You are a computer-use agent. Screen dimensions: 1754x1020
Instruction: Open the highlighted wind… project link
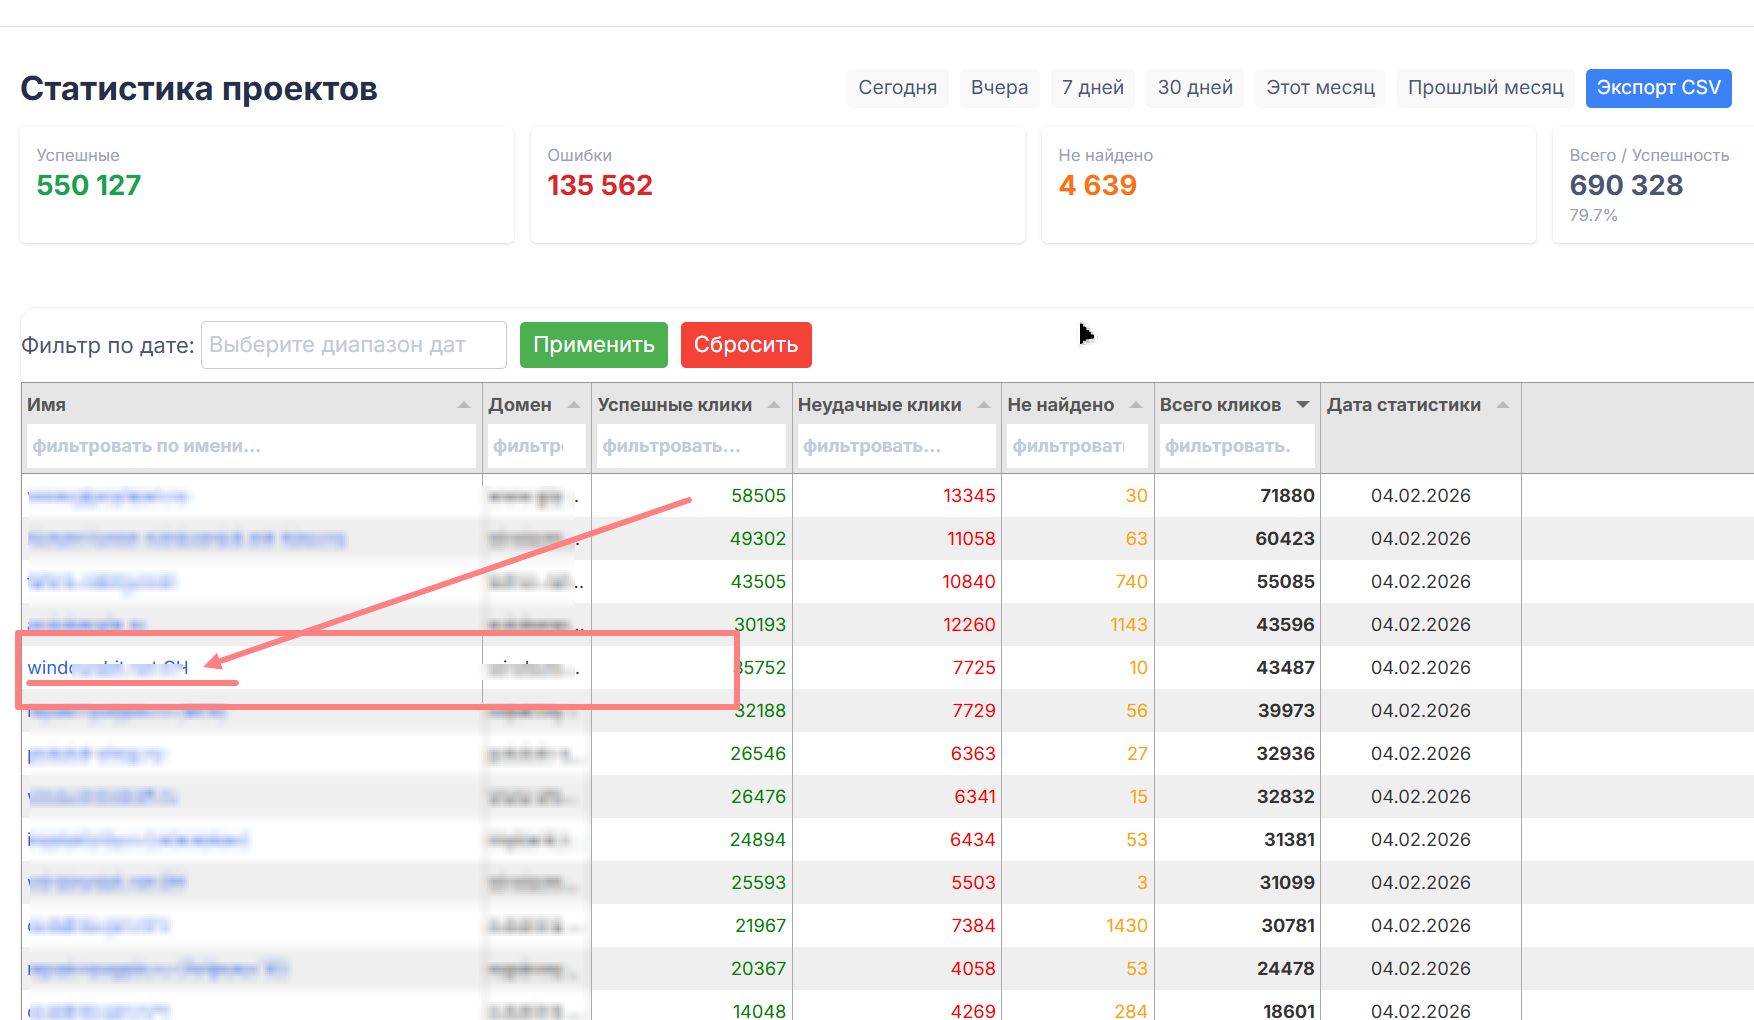pos(107,668)
